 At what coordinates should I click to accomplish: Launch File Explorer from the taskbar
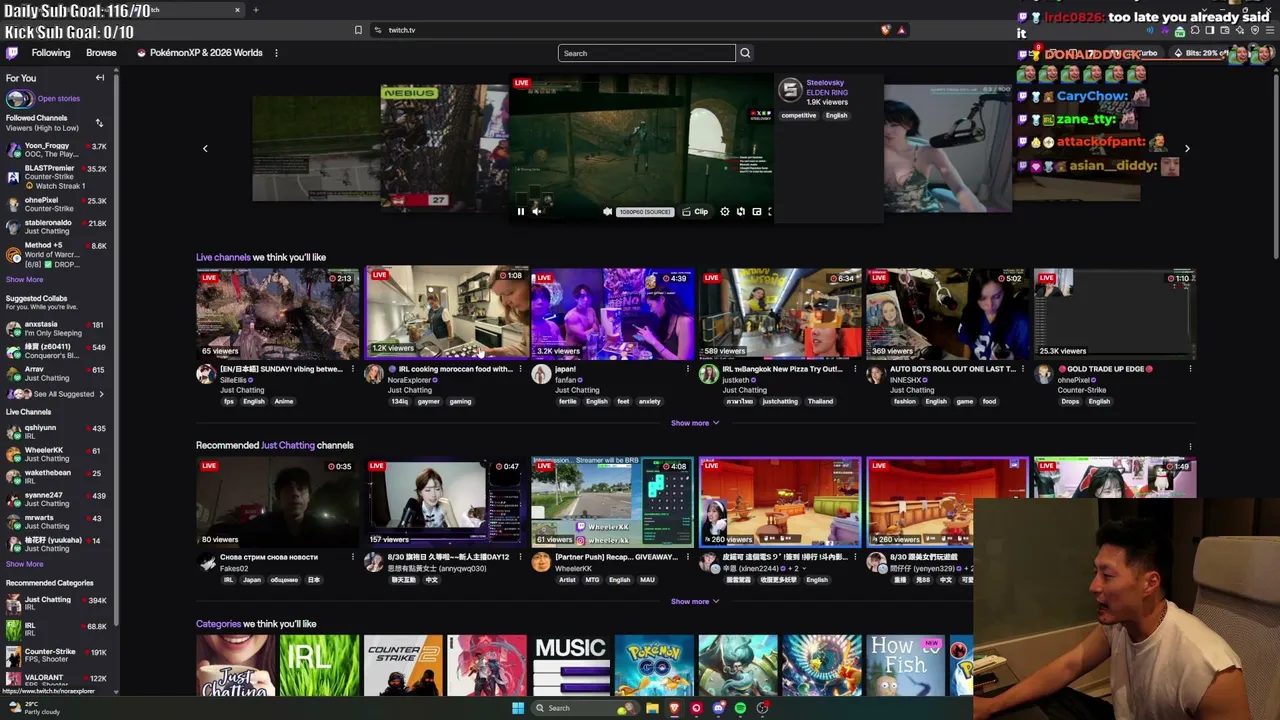(652, 708)
